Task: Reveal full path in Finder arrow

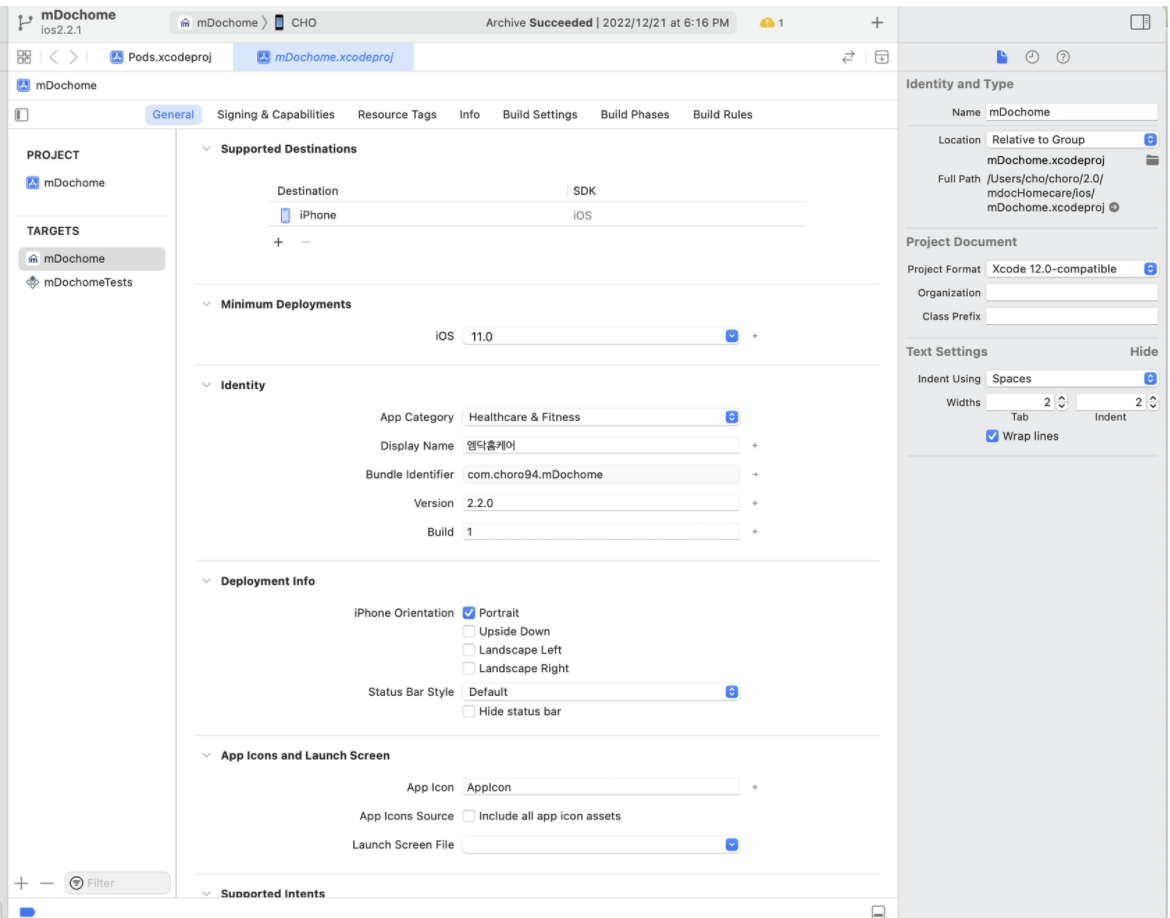Action: (1114, 207)
